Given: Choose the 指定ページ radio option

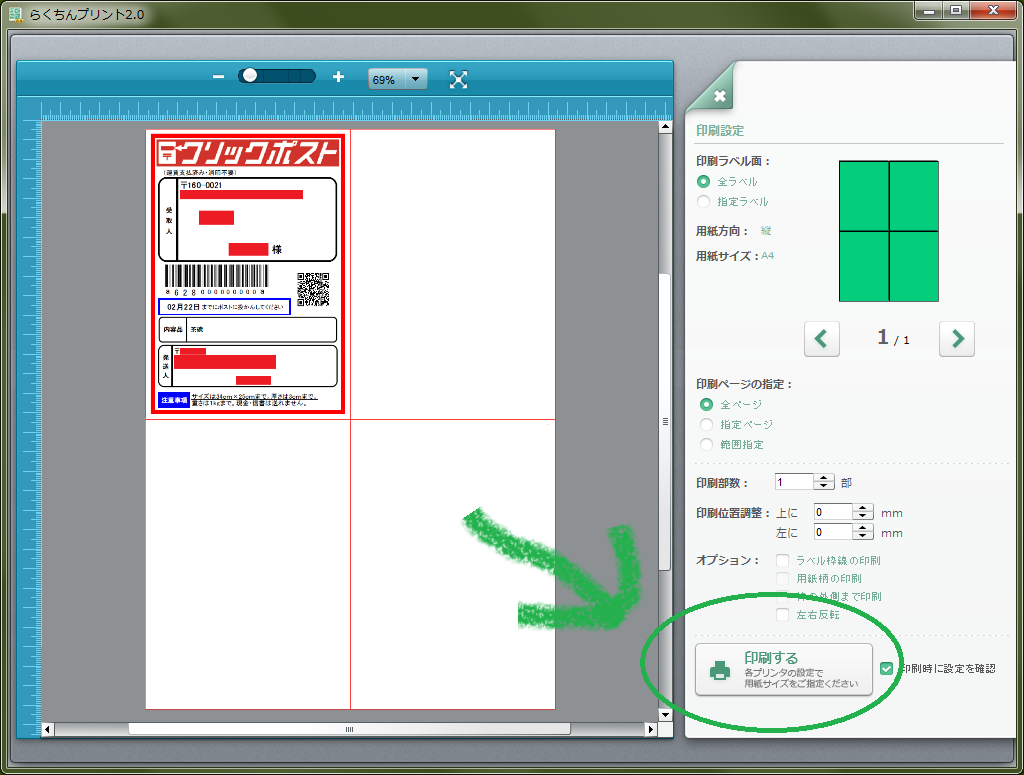Looking at the screenshot, I should tap(706, 424).
